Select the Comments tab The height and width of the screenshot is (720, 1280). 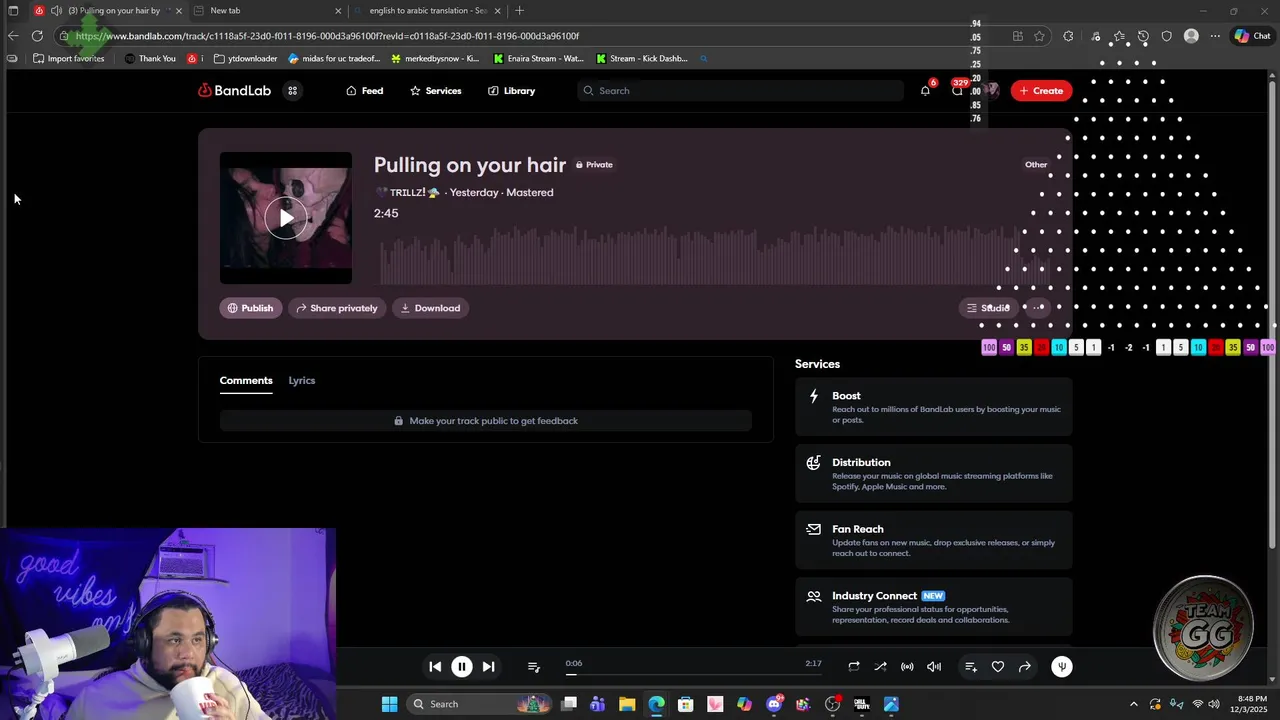click(246, 380)
